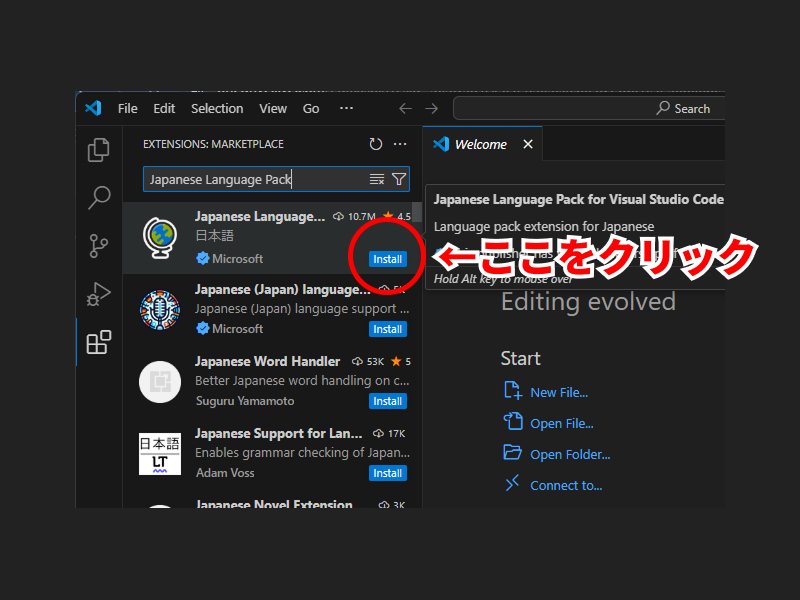Viewport: 800px width, 600px height.
Task: Click the title bar Search command center
Action: pos(589,109)
